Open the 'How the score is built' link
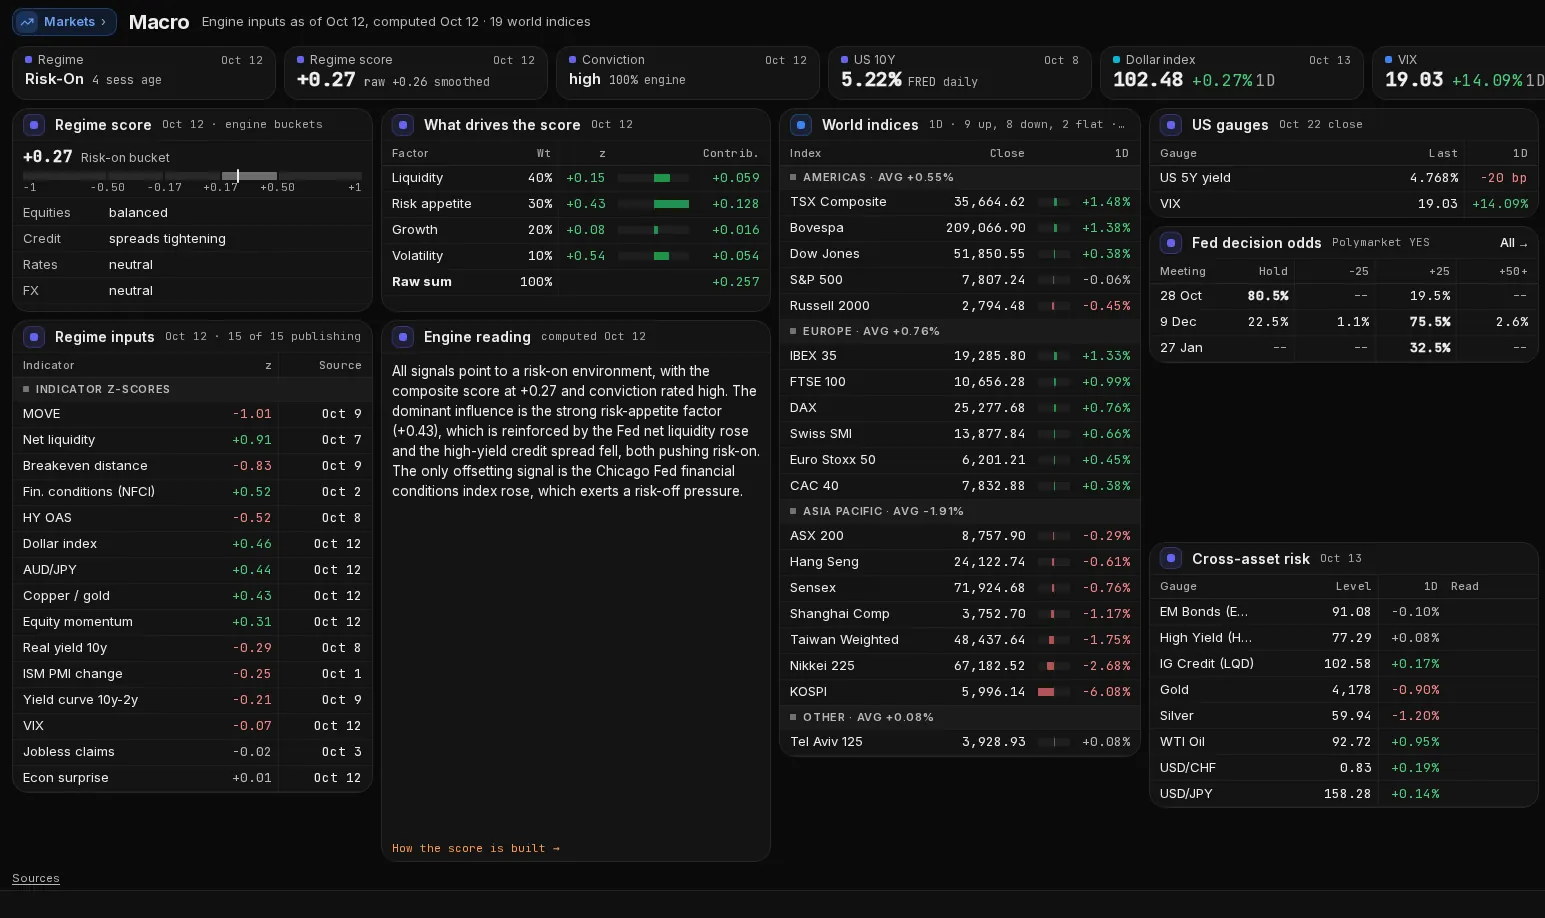The height and width of the screenshot is (918, 1545). pos(476,848)
